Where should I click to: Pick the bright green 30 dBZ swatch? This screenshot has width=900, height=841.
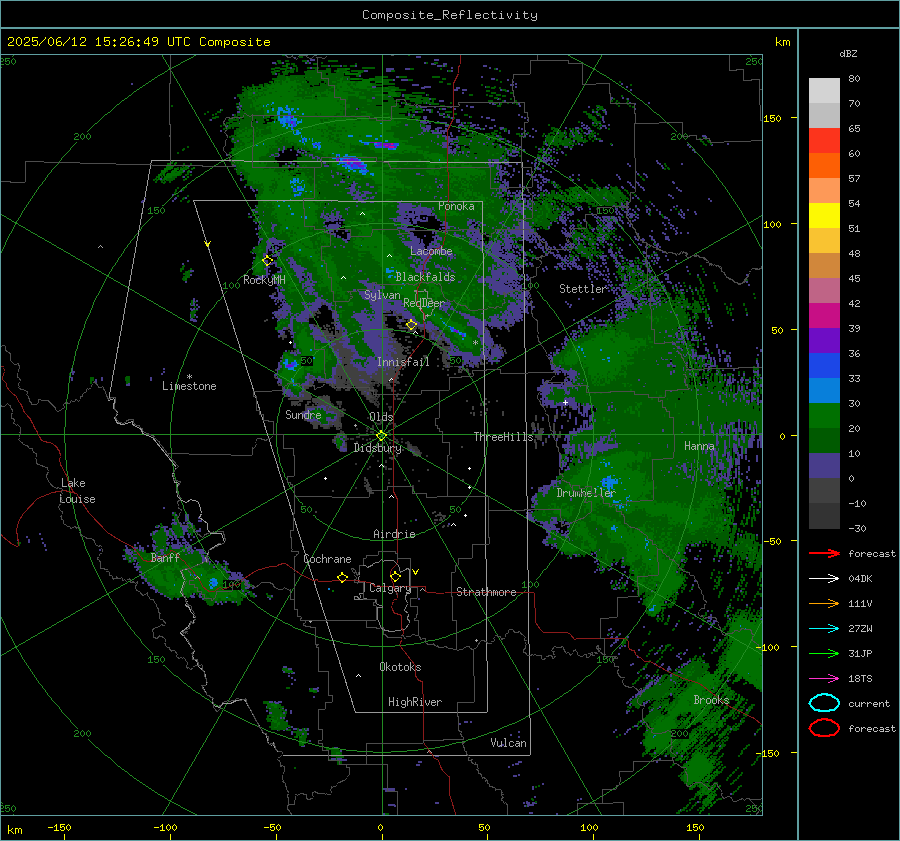pos(824,416)
